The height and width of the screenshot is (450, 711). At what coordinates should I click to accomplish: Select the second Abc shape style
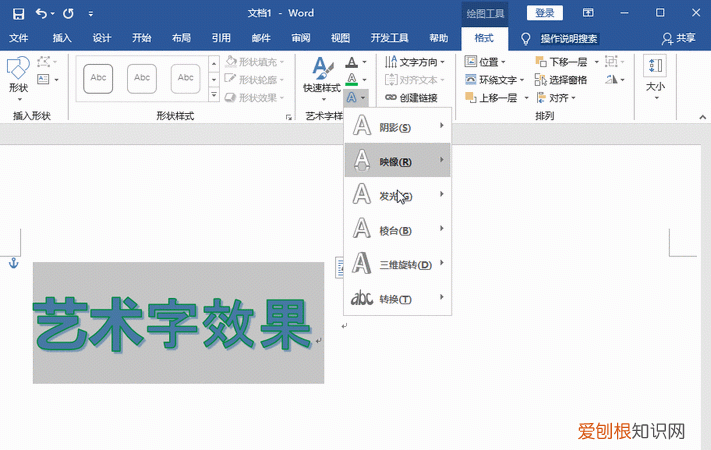click(142, 78)
